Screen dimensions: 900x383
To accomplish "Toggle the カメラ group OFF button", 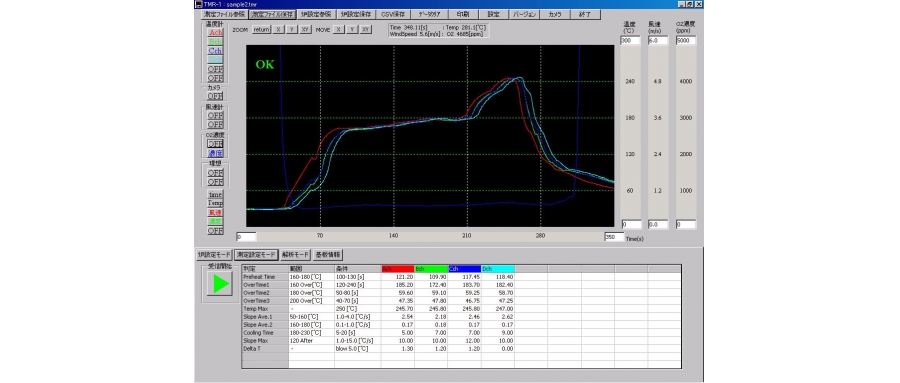I will pos(215,96).
